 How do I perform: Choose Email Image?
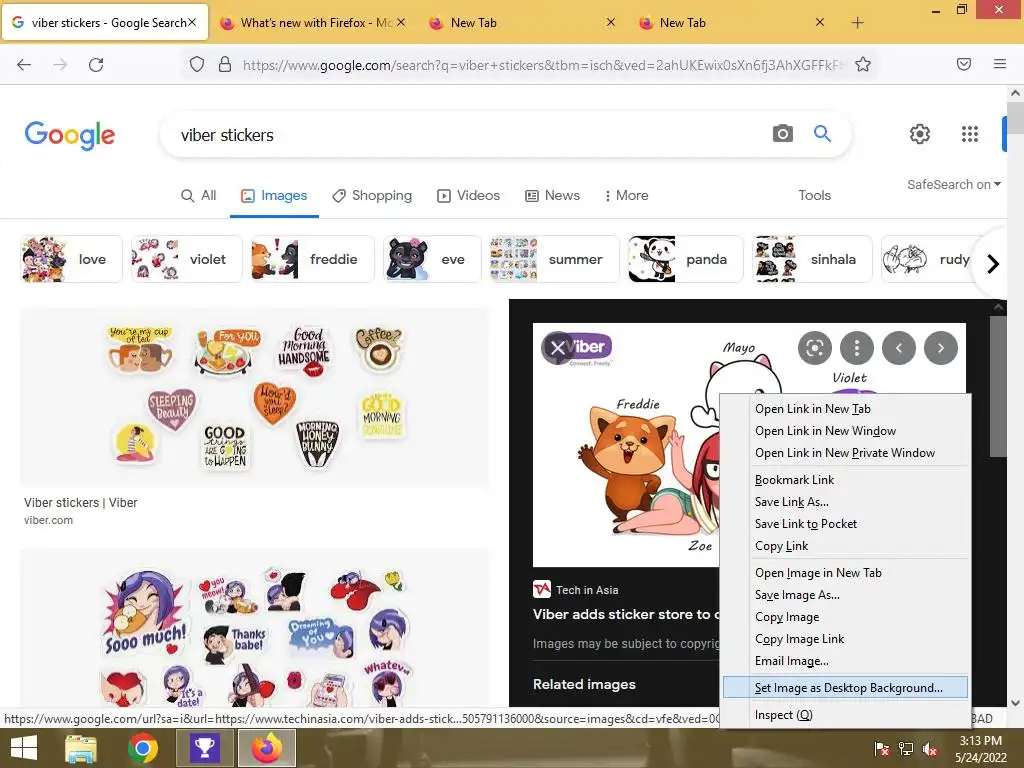(x=845, y=661)
